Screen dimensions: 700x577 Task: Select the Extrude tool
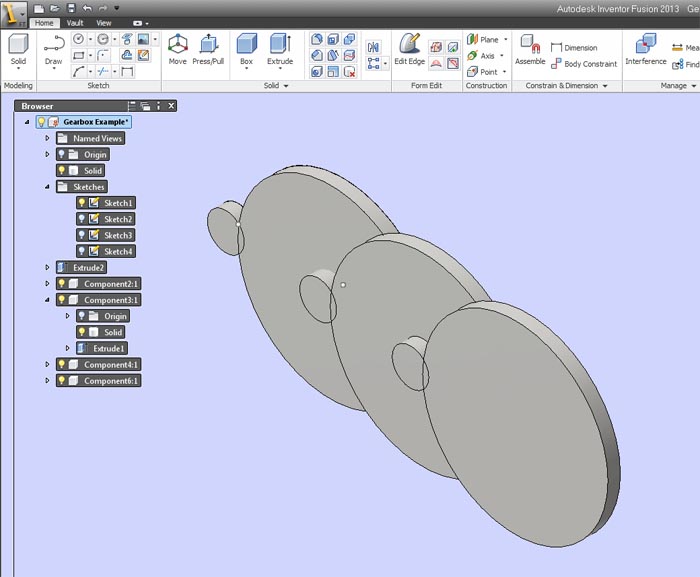pos(280,50)
